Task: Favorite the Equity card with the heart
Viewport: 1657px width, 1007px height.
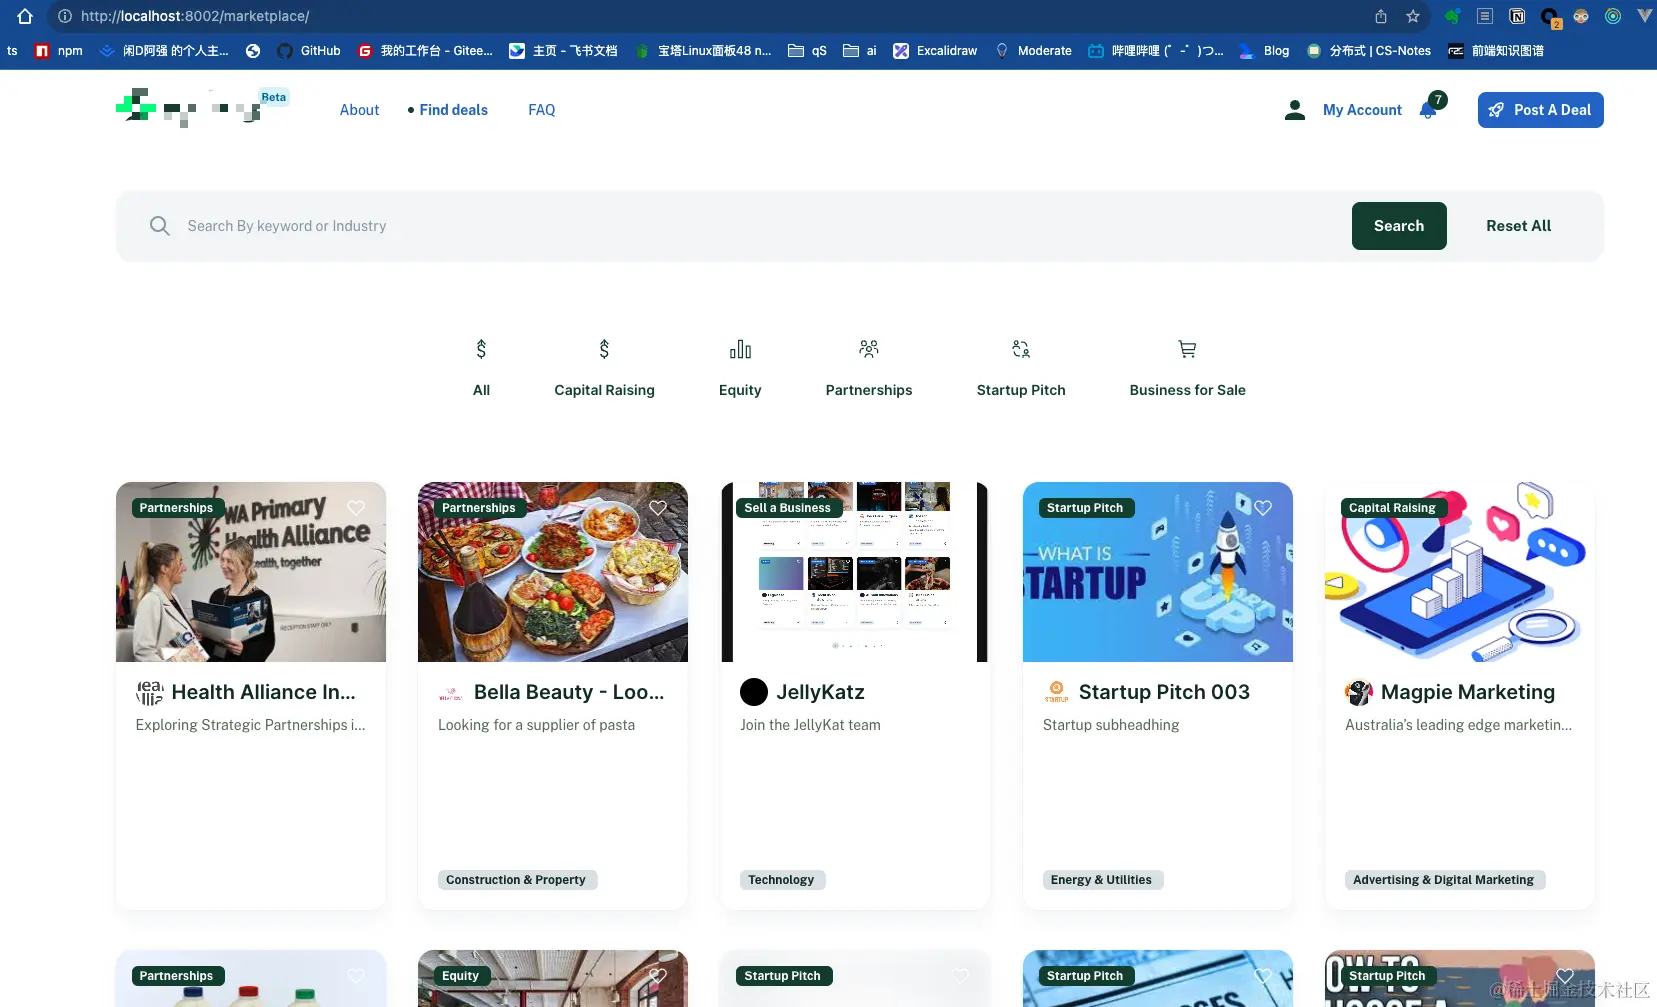Action: 658,976
